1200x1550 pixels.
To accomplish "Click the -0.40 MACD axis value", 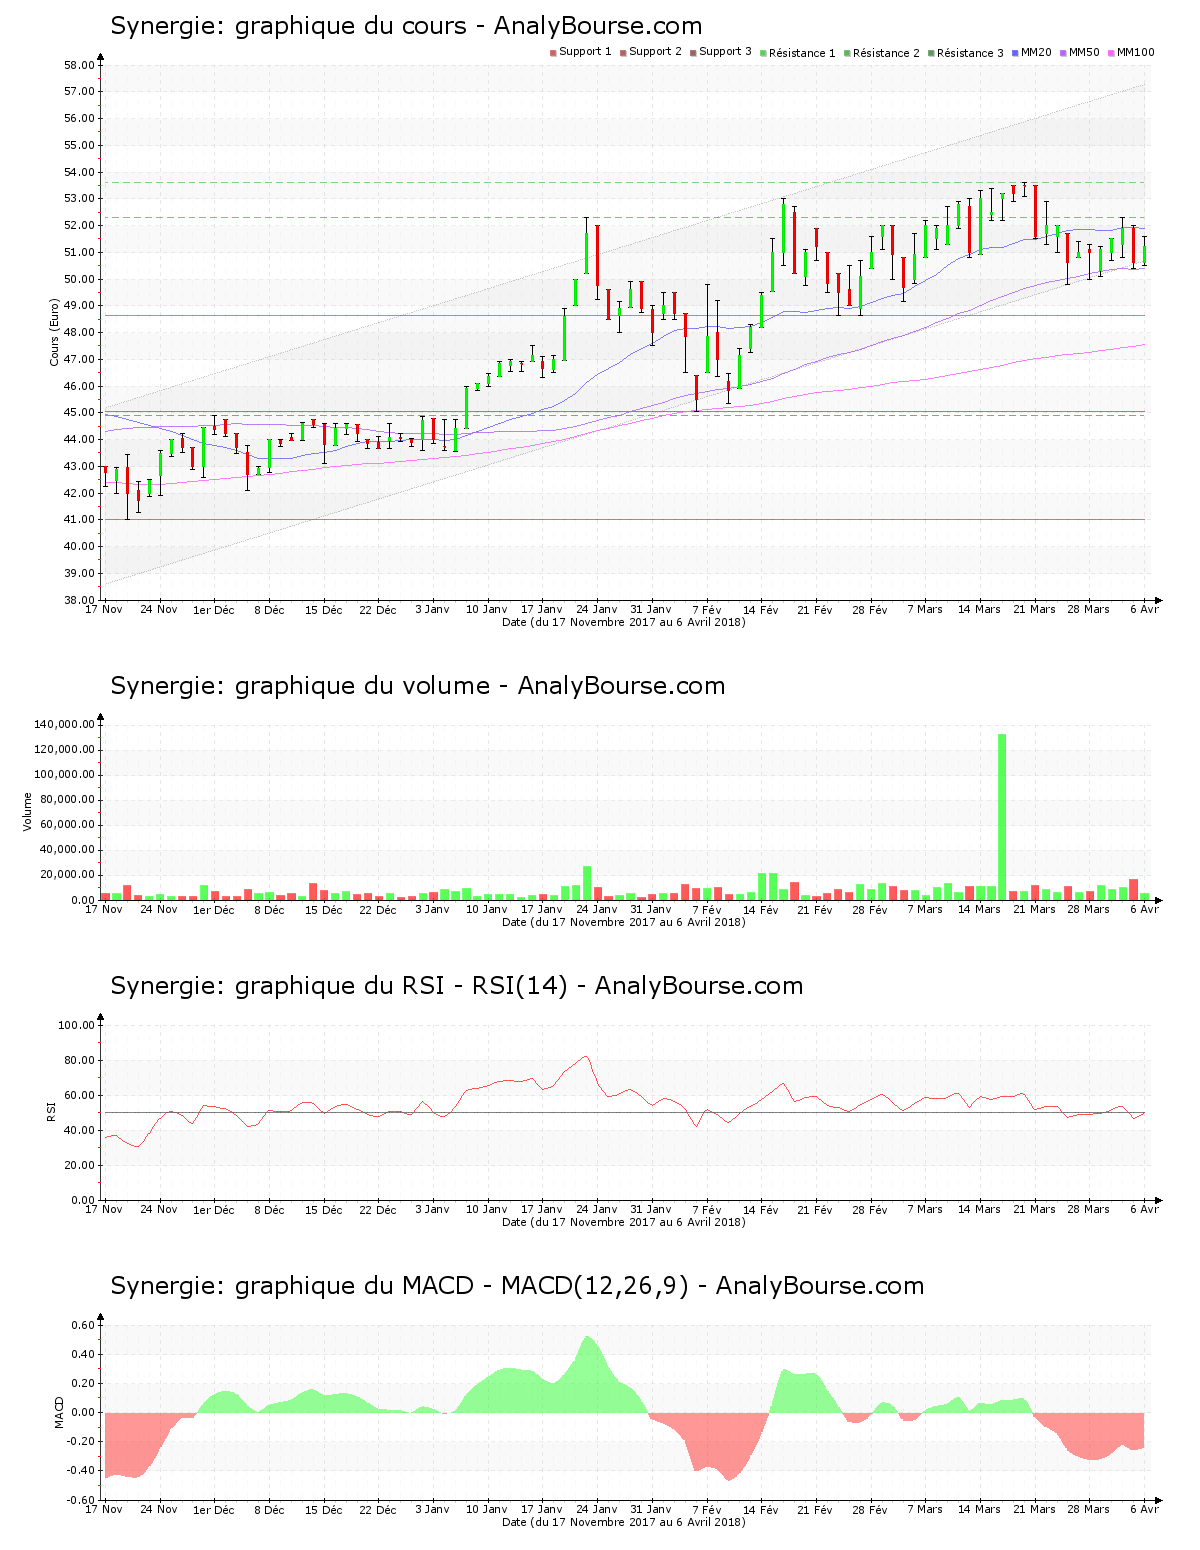I will pos(80,1470).
